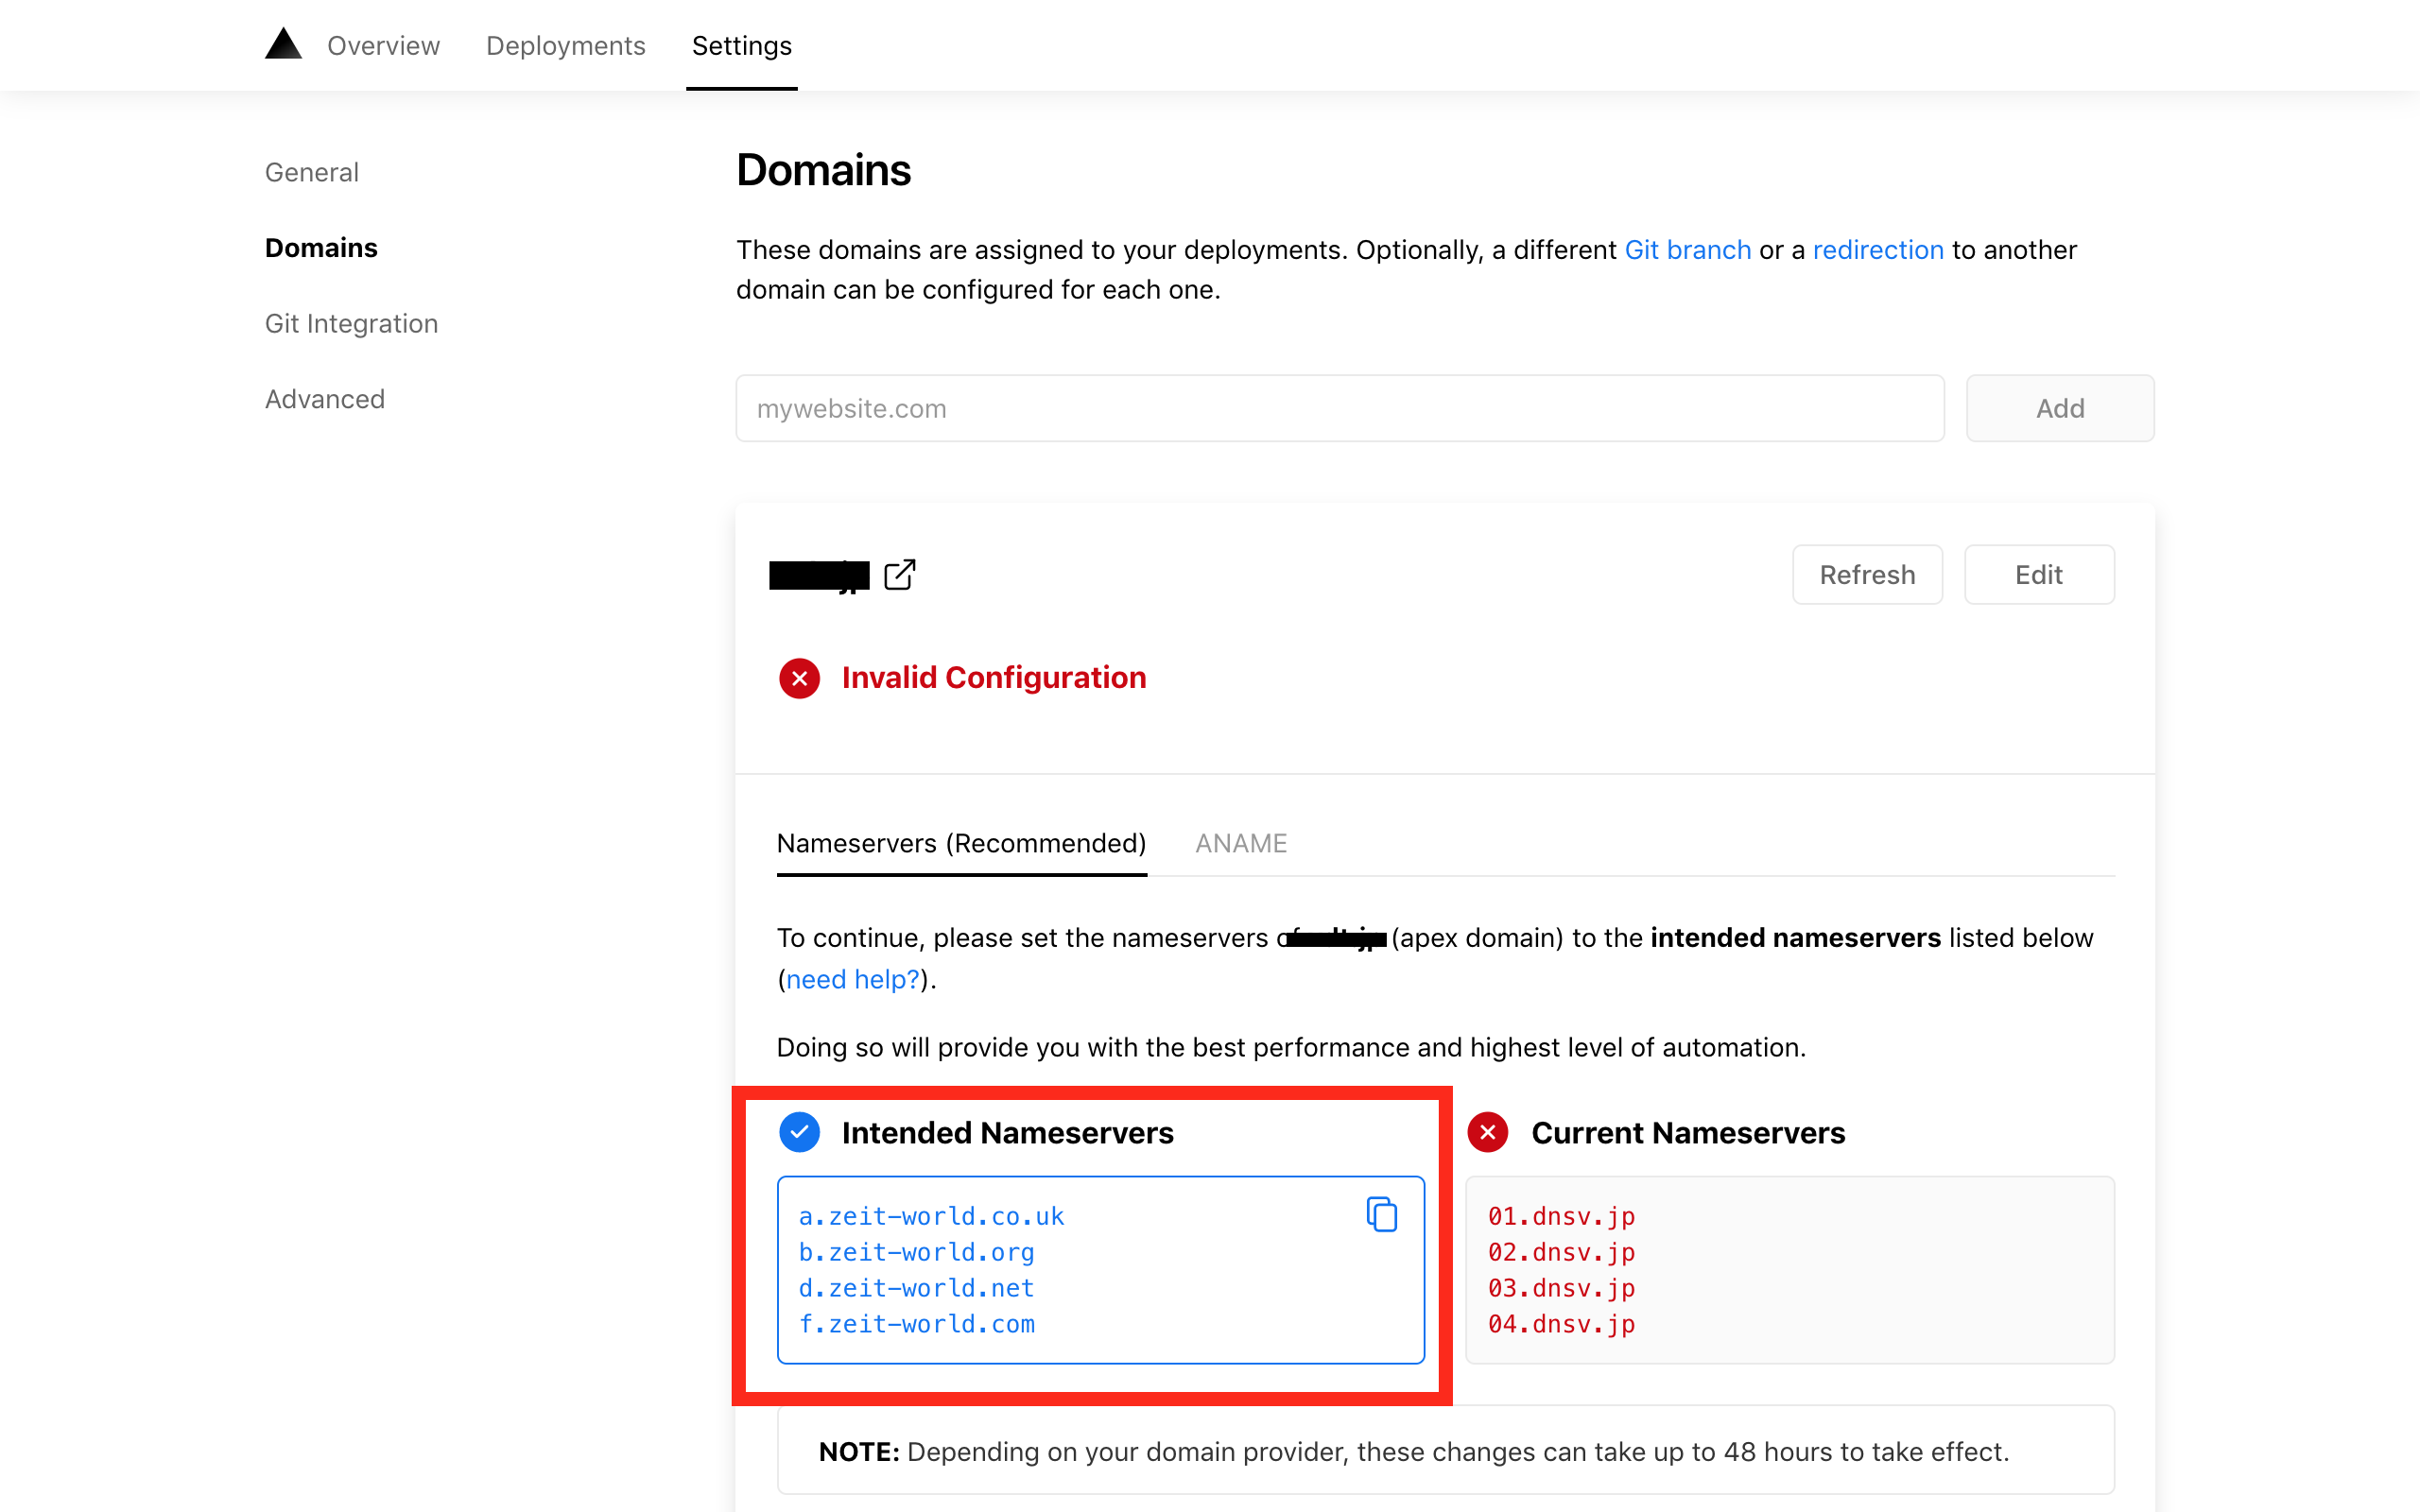Viewport: 2420px width, 1512px height.
Task: Click the red Invalid Configuration error icon
Action: pos(799,678)
